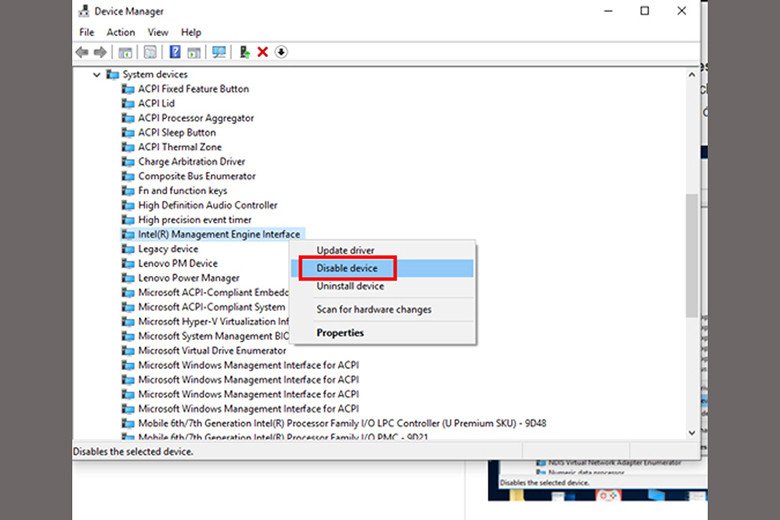Select Microsoft ACPI-Compliant System
780x520 pixels.
click(212, 307)
